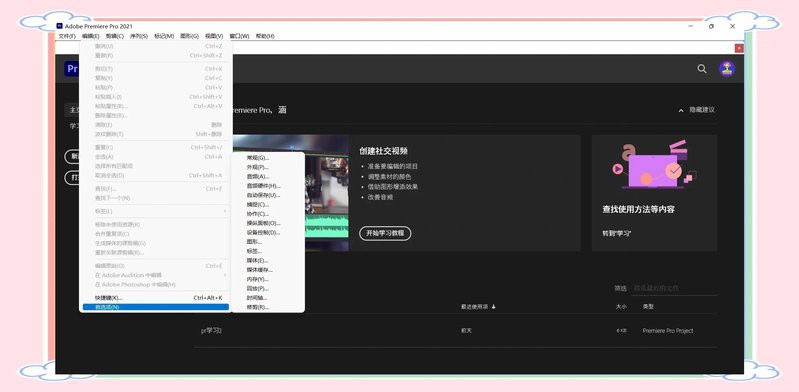Click the Premiere Pro Pr logo

click(72, 69)
